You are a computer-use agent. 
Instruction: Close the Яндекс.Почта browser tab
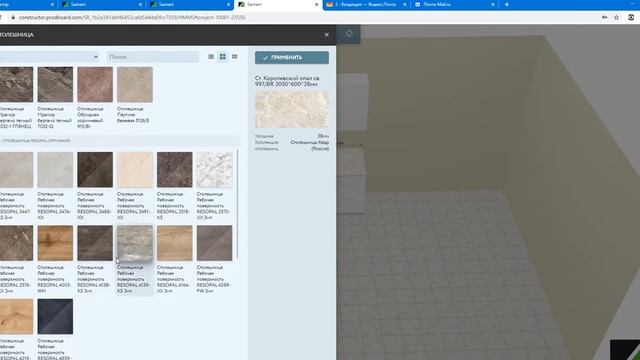(404, 4)
